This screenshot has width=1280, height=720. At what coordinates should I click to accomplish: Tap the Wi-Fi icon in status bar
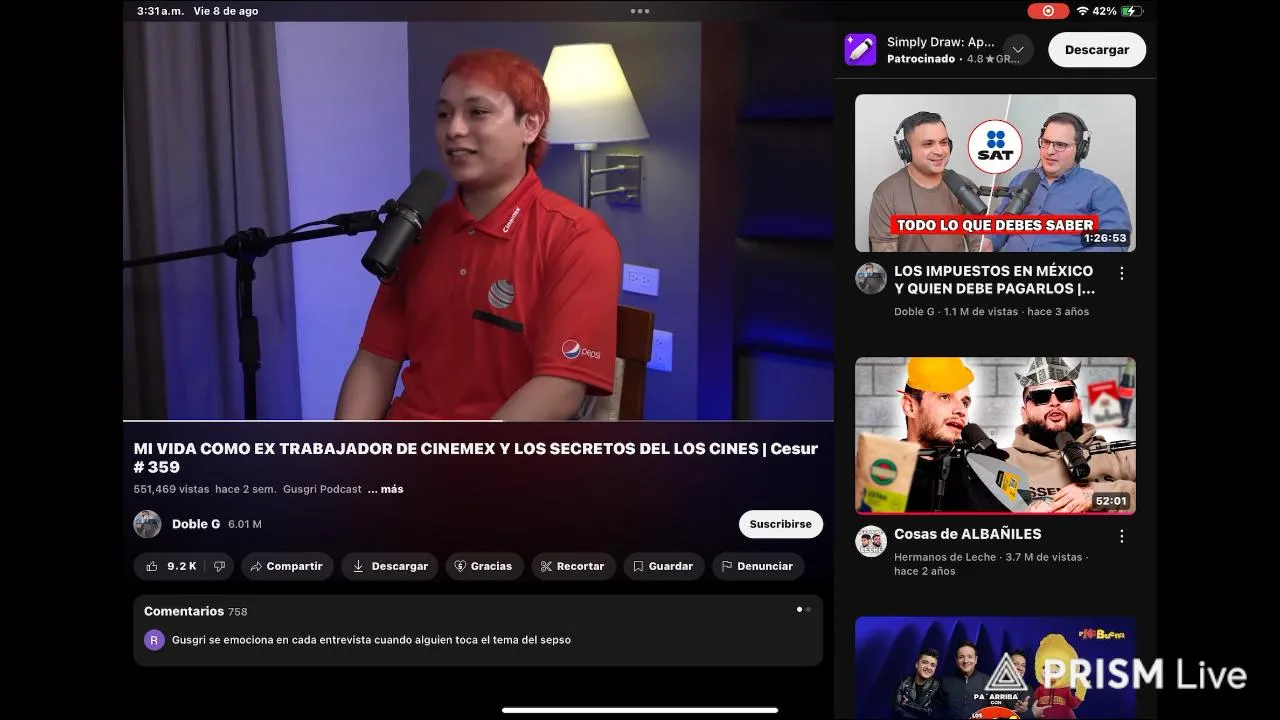click(x=1082, y=11)
